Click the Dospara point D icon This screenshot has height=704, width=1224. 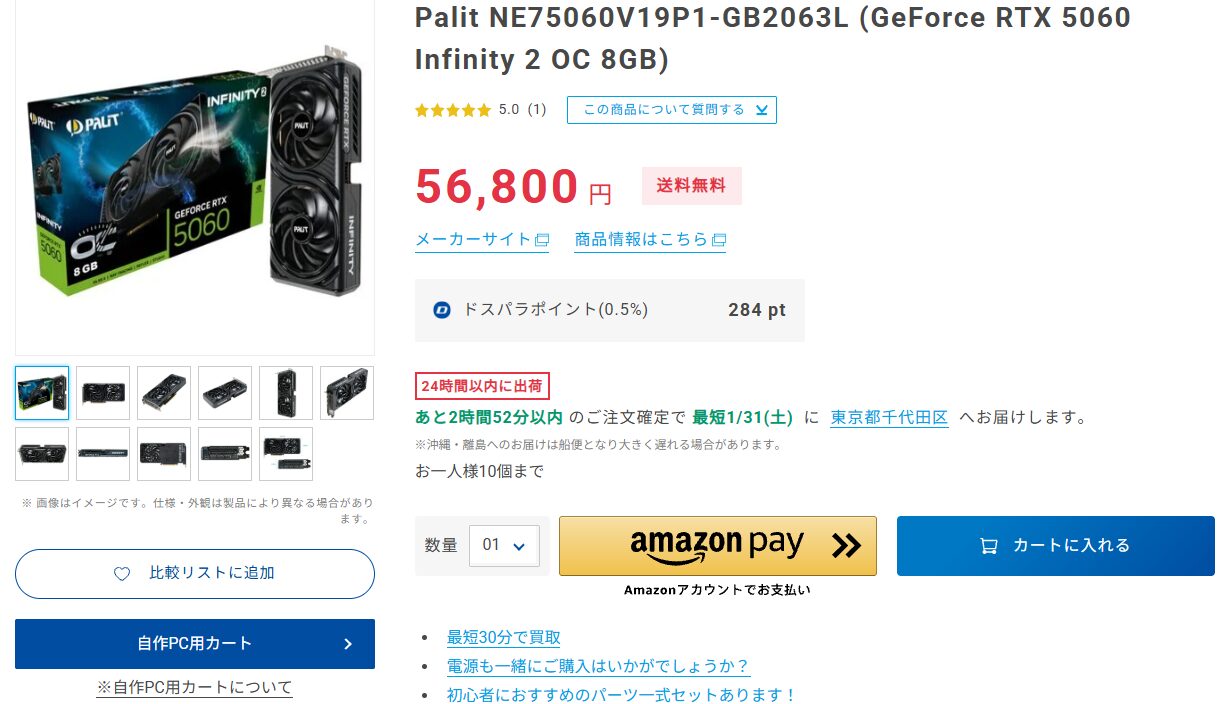[442, 310]
